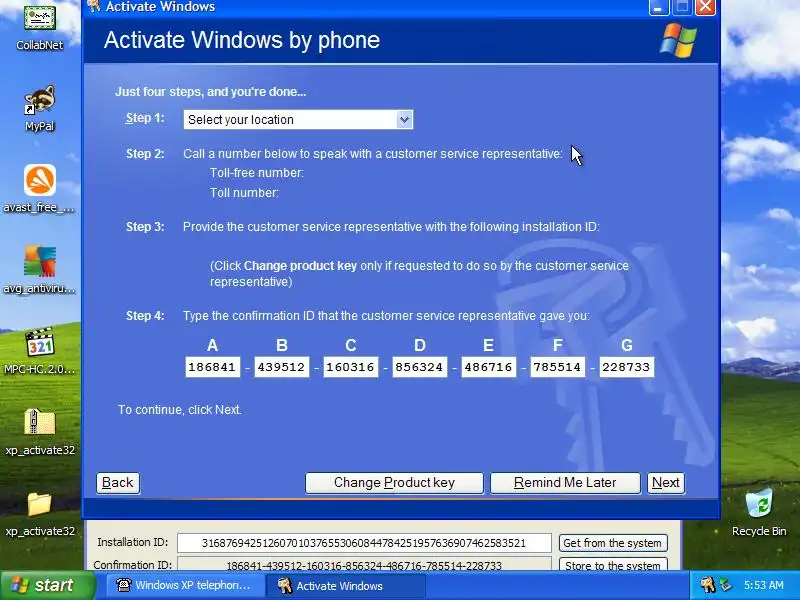Open the Select your location dropdown
The image size is (800, 600).
(x=298, y=119)
